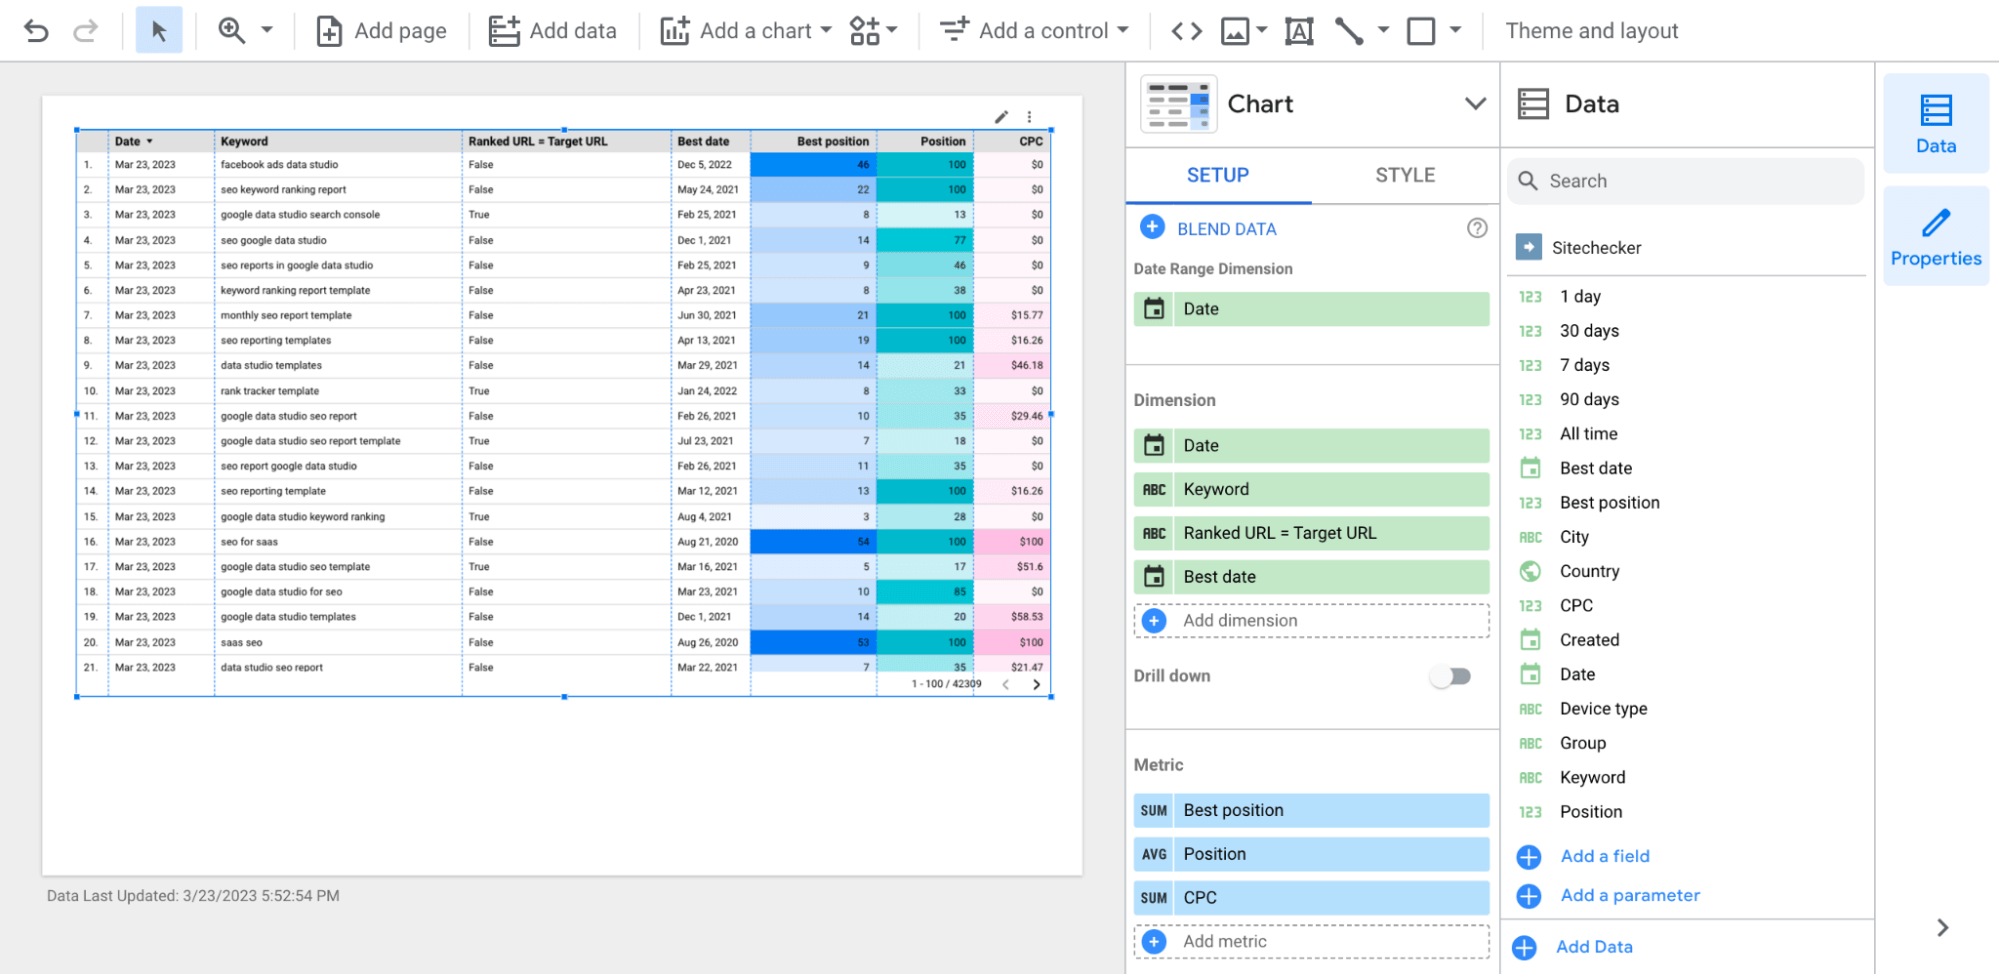Click the Search fields input
Screen dimensions: 1999x975
(1686, 181)
